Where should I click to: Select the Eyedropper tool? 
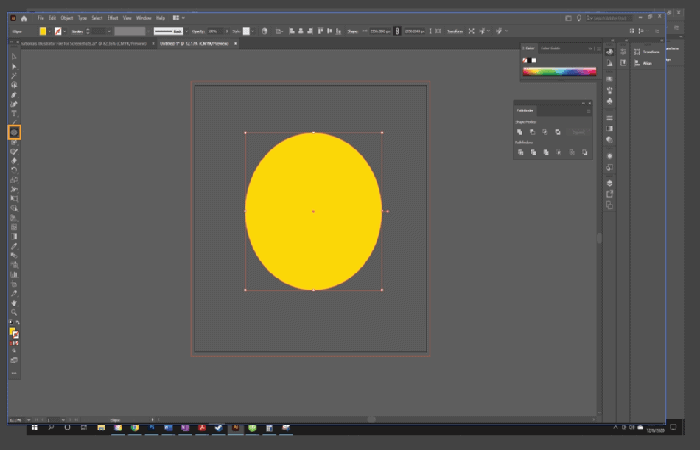(x=14, y=246)
